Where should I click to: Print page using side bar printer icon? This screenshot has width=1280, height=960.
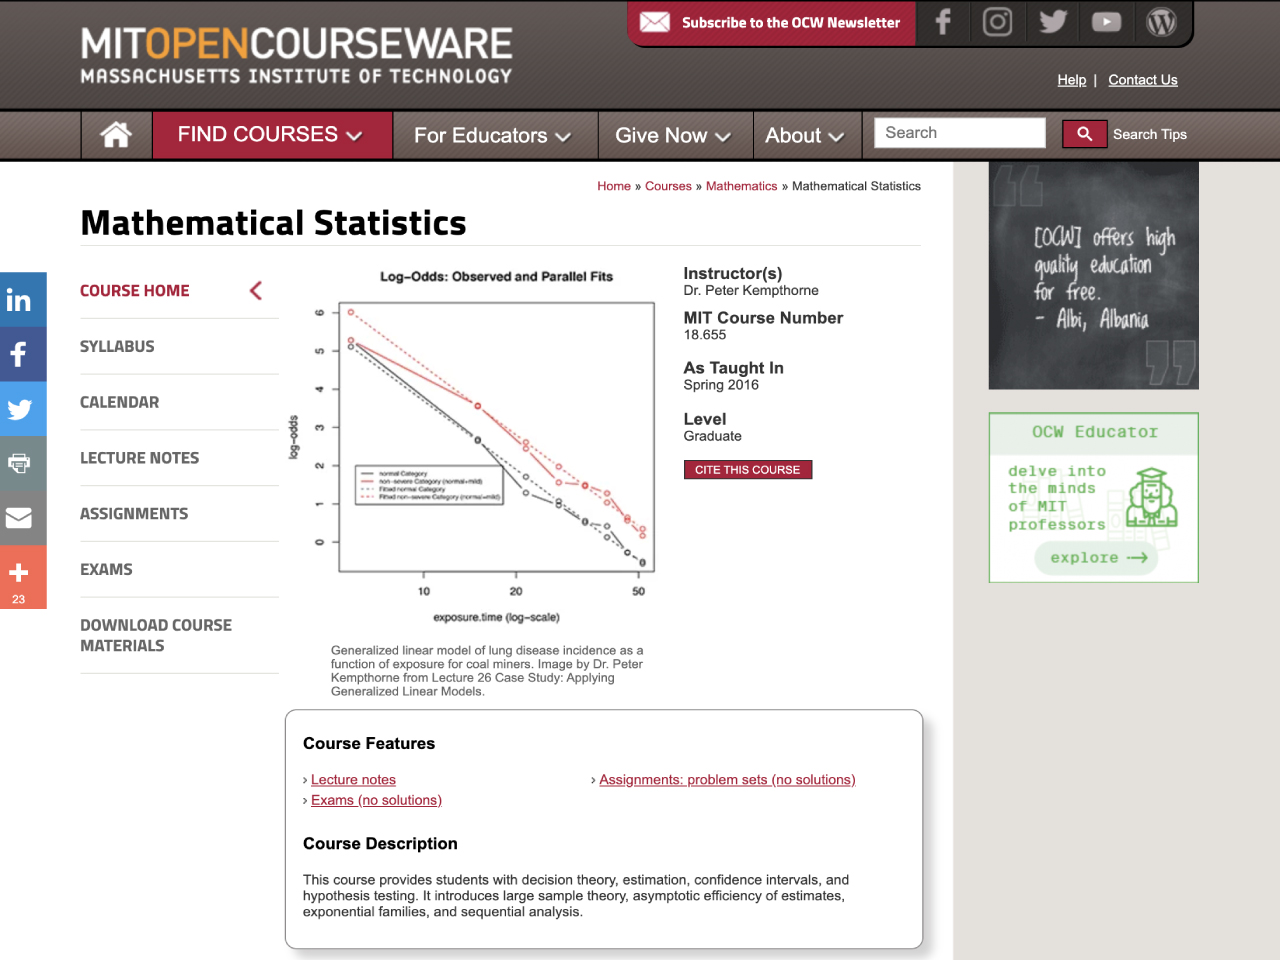19,463
